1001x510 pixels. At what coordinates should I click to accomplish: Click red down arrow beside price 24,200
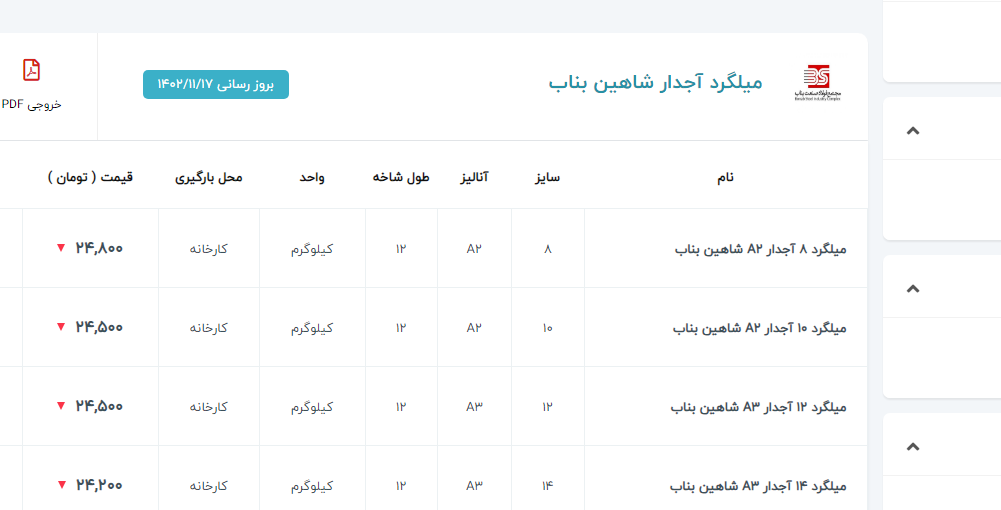pyautogui.click(x=61, y=485)
